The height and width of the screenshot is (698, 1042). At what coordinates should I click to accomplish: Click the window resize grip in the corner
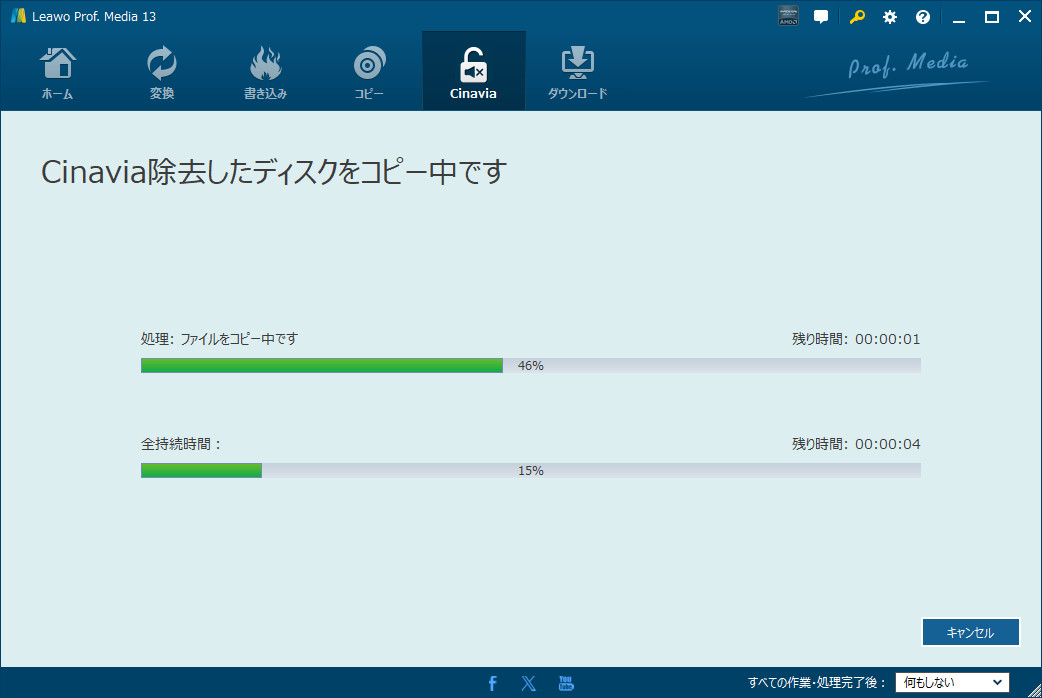(x=1034, y=690)
